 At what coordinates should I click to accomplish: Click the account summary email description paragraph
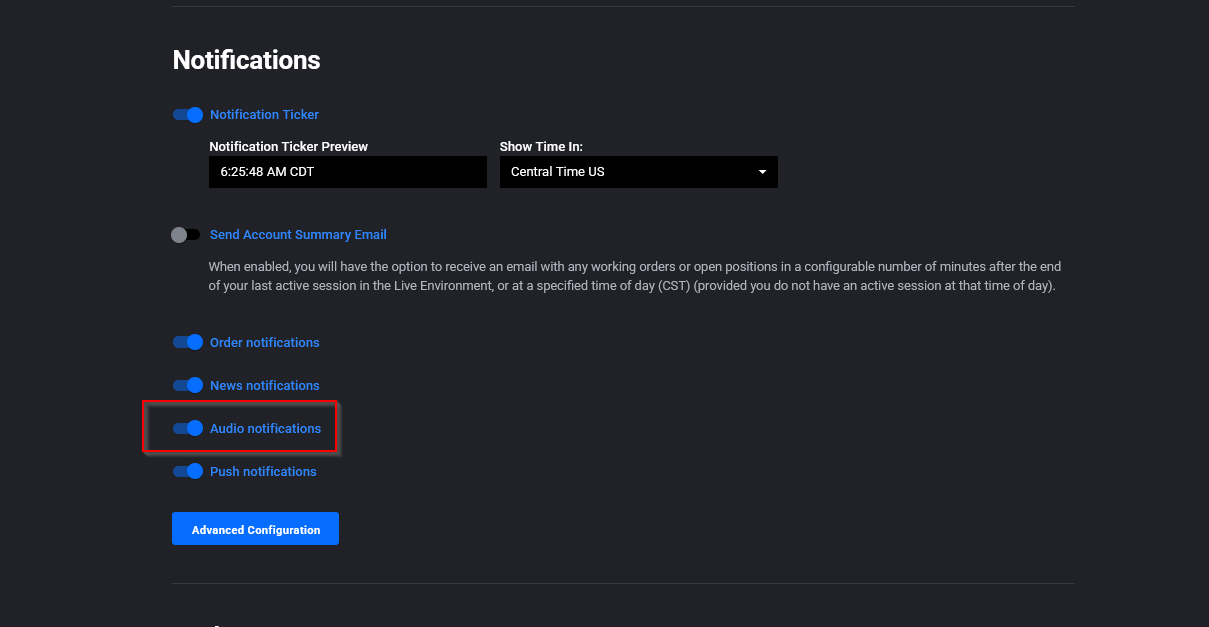[x=635, y=276]
